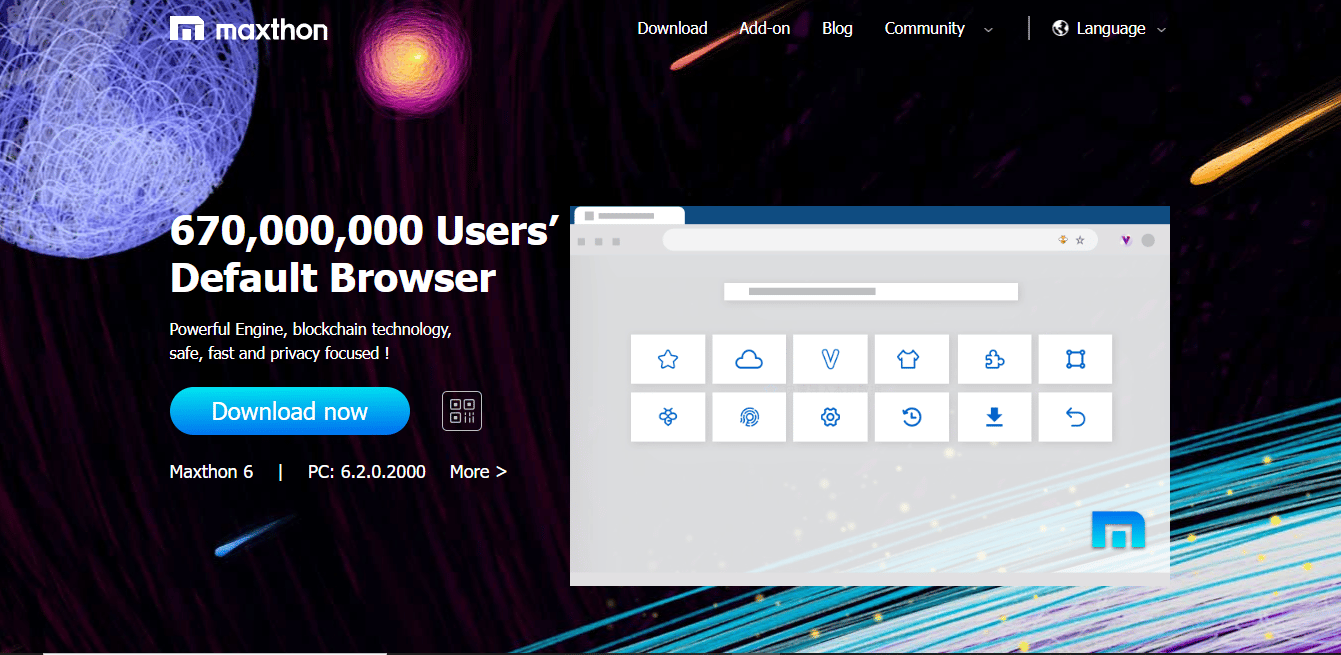Click the T-shirt skin tile
Screen dimensions: 1341x655
[911, 359]
